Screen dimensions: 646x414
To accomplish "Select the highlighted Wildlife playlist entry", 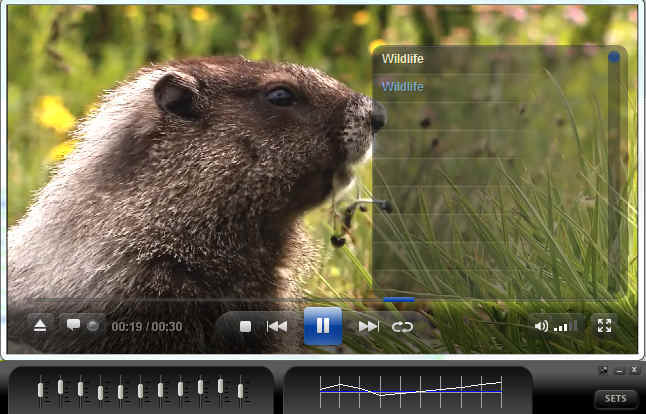I will click(x=403, y=87).
